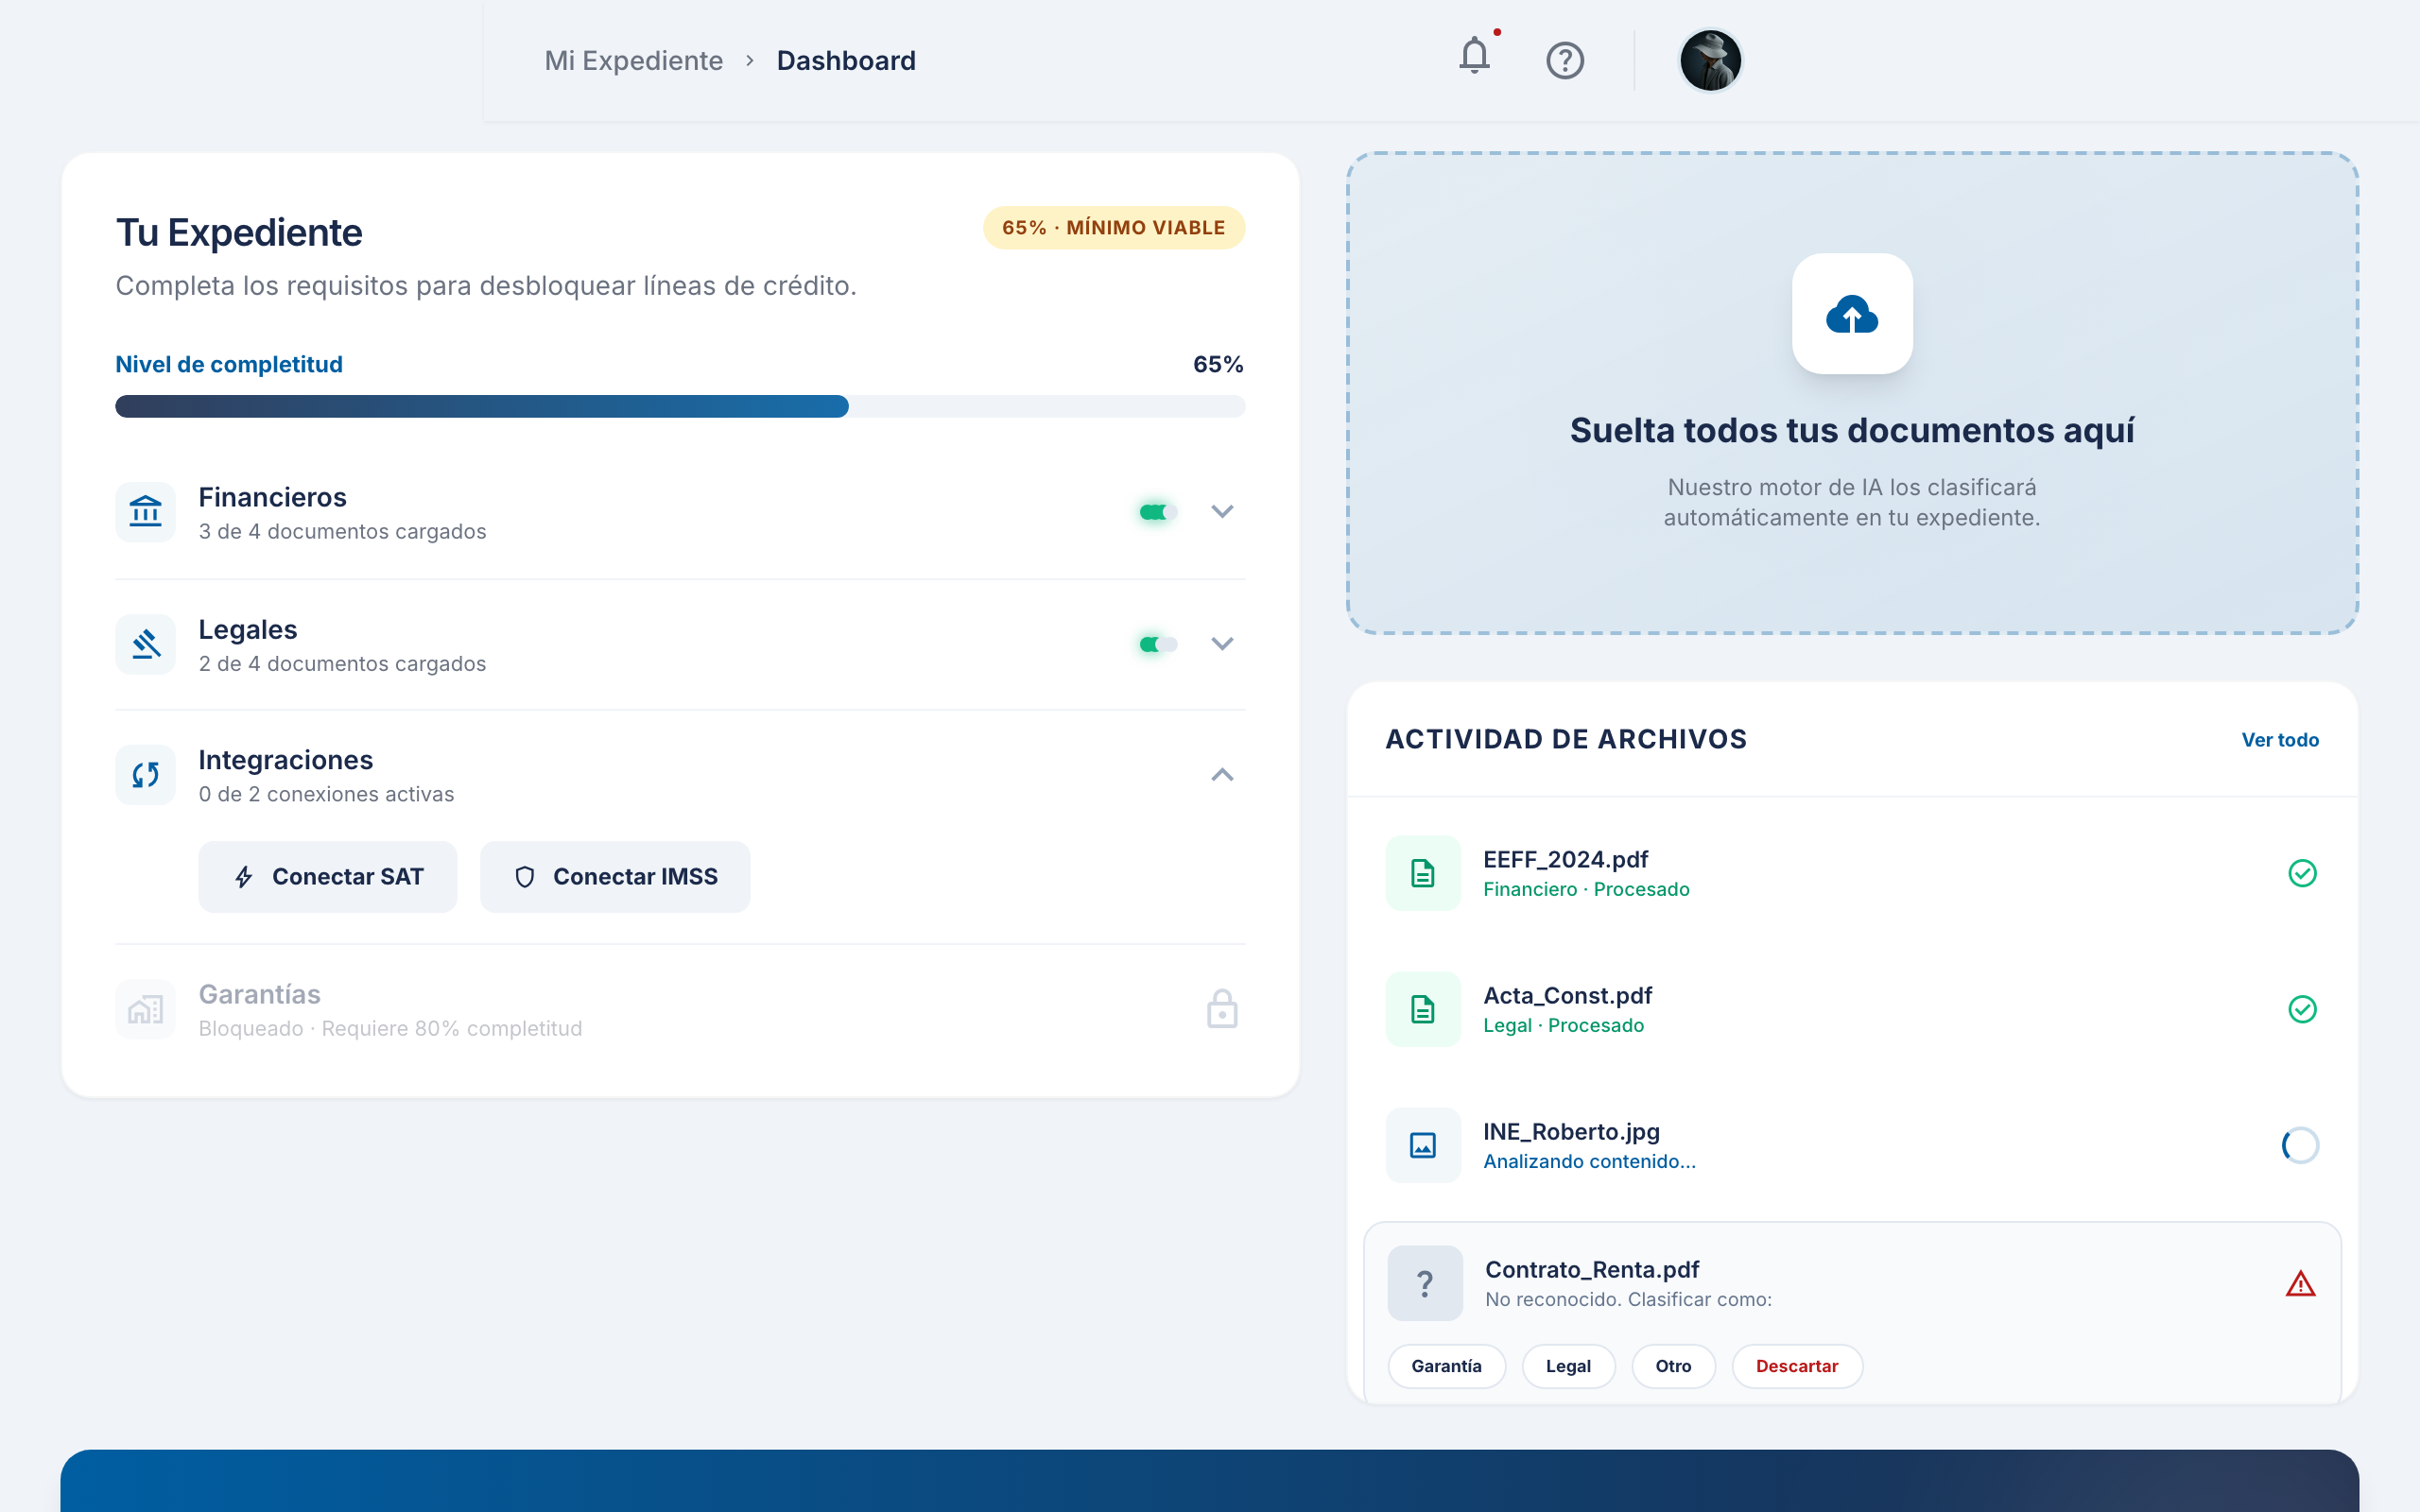Image resolution: width=2420 pixels, height=1512 pixels.
Task: Classify Contrato_Renta.pdf as Garantía
Action: coord(1446,1366)
